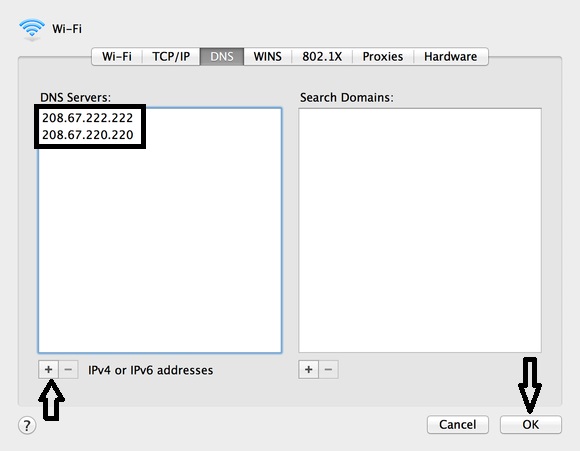Image resolution: width=580 pixels, height=451 pixels.
Task: Select DNS server 208.67.220.220
Action: tap(87, 135)
